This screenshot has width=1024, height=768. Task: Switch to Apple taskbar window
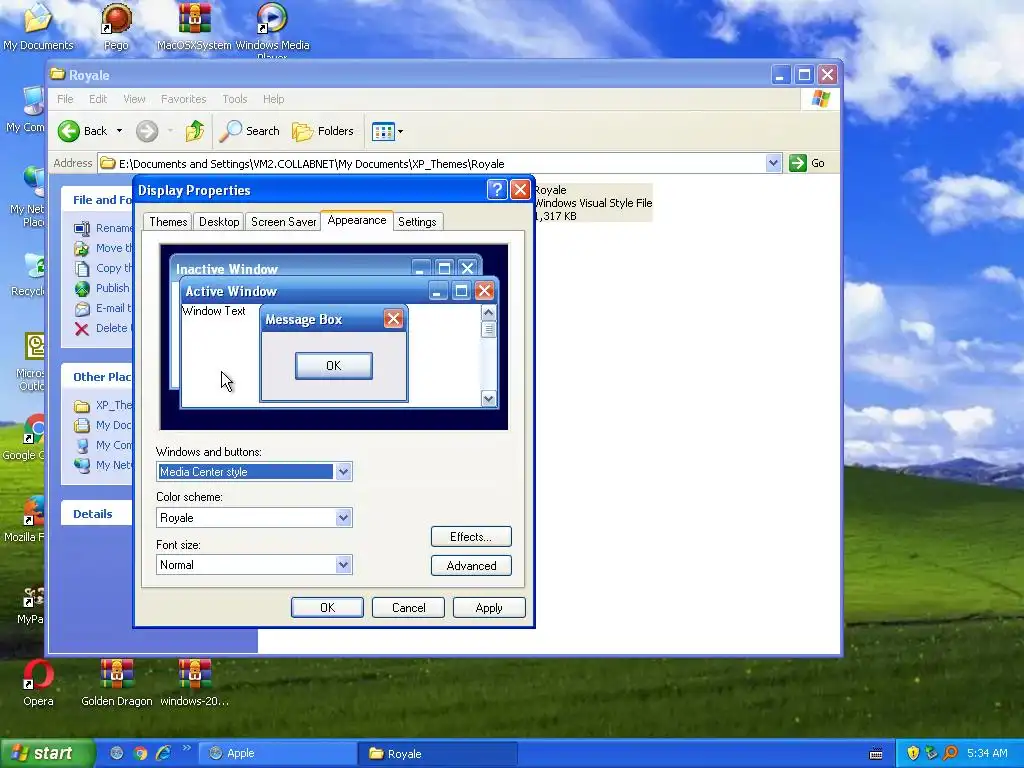pyautogui.click(x=278, y=754)
